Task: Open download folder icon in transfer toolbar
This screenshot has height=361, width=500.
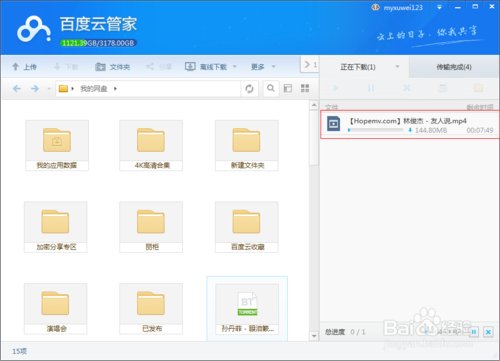Action: pyautogui.click(x=478, y=88)
